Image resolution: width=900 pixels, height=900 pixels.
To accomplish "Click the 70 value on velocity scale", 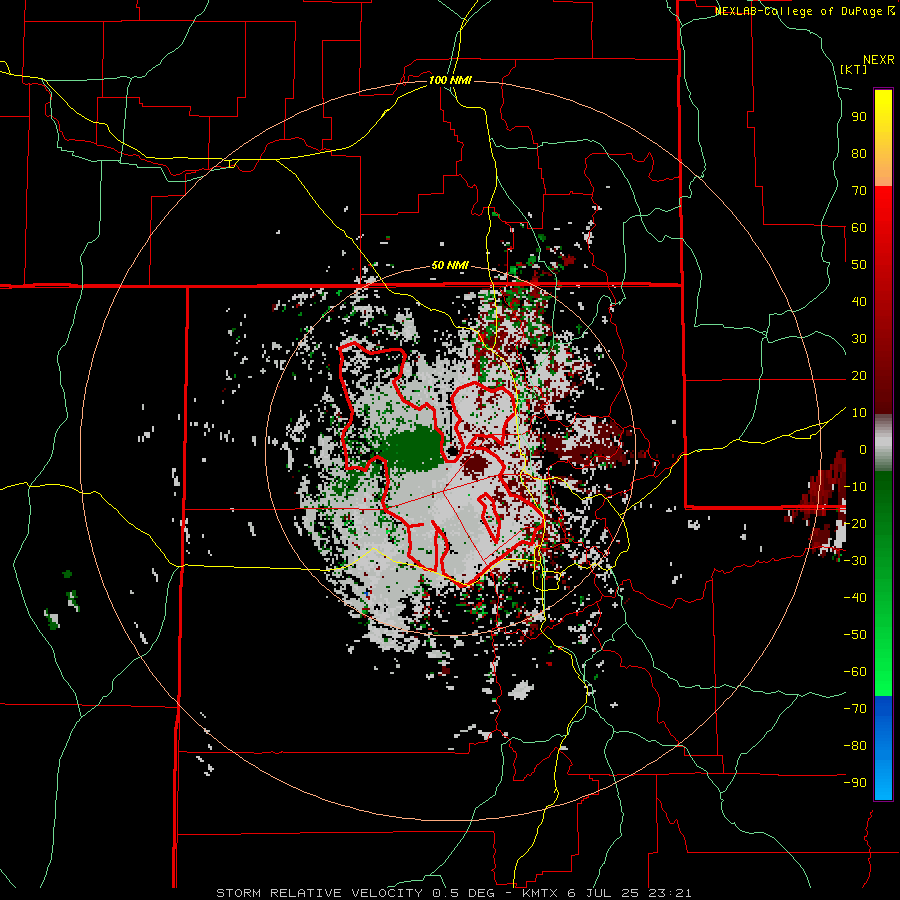I will tap(859, 191).
